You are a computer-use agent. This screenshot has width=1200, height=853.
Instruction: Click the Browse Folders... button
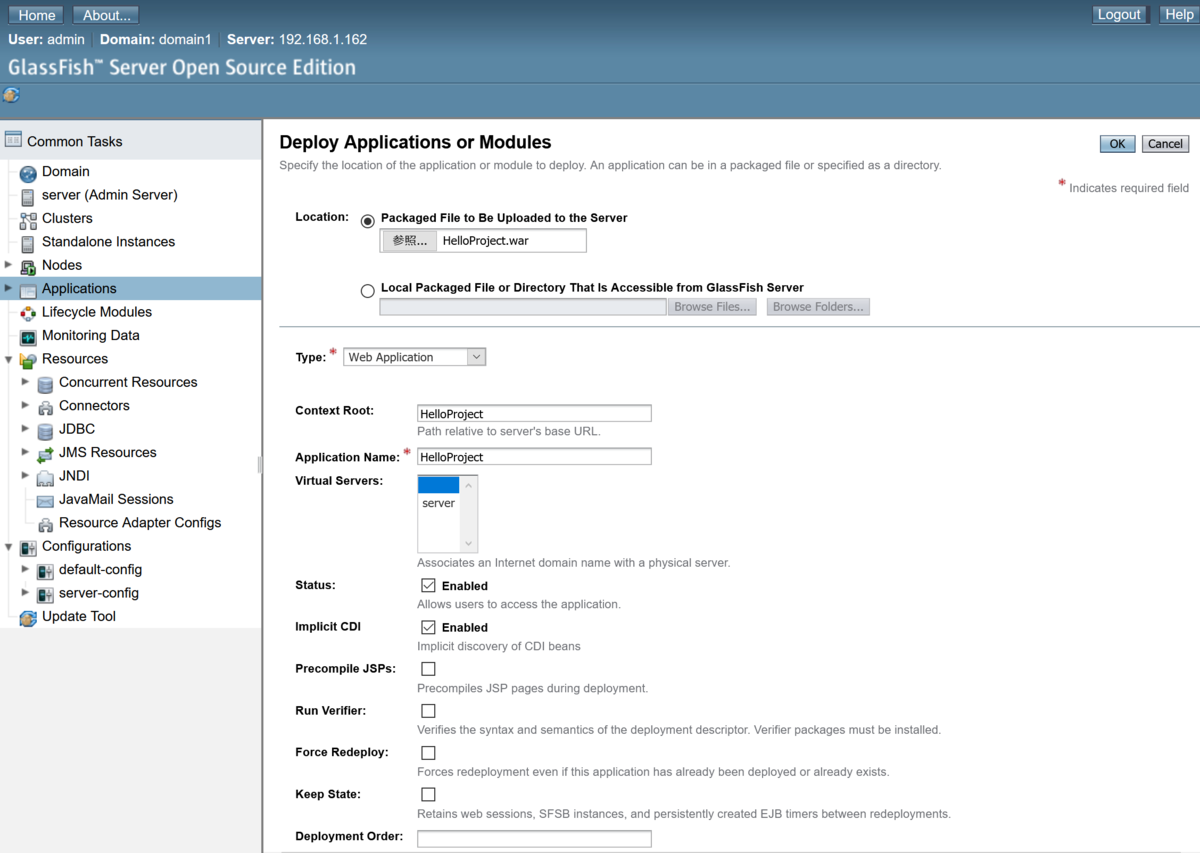[818, 307]
